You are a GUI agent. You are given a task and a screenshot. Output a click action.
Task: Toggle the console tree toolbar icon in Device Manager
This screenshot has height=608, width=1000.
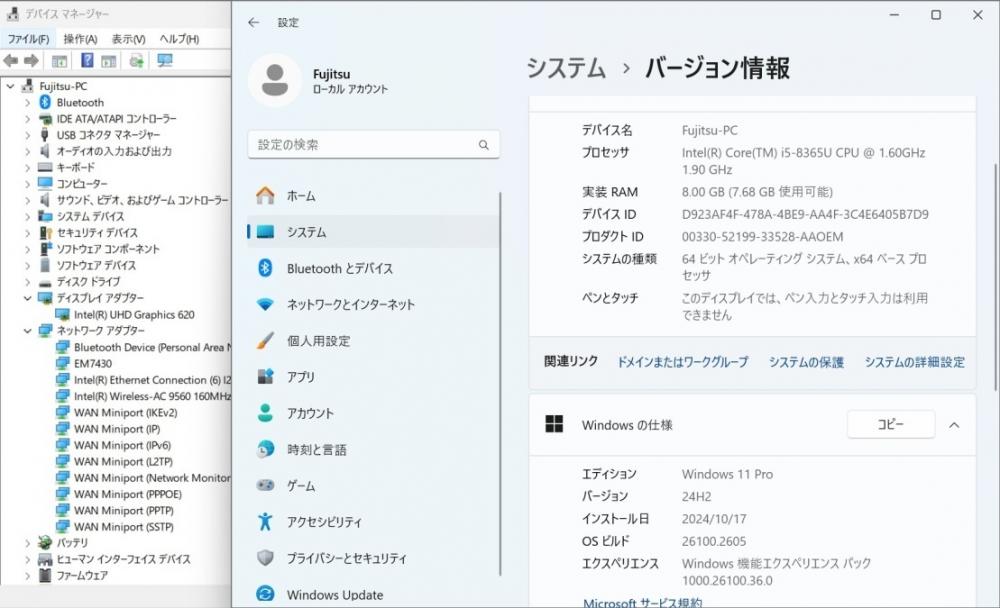pyautogui.click(x=59, y=61)
